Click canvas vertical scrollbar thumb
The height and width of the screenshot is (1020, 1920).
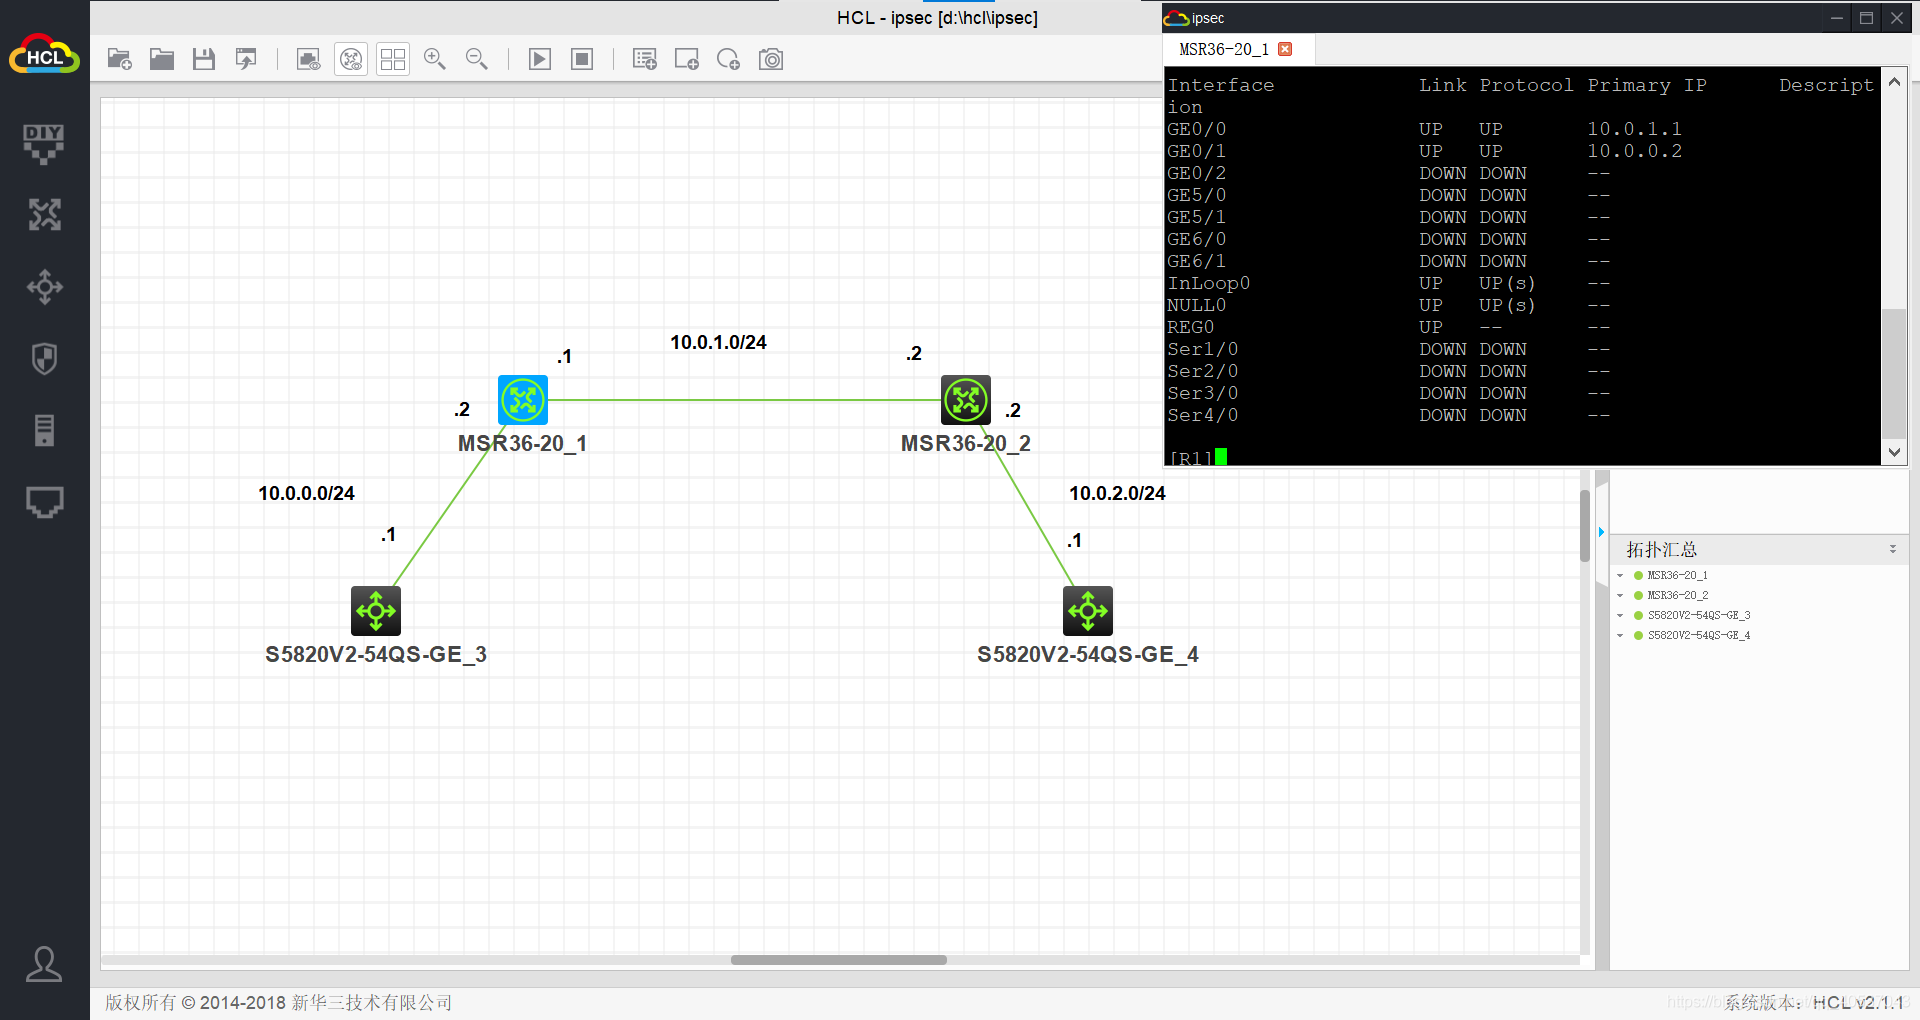[x=1585, y=525]
